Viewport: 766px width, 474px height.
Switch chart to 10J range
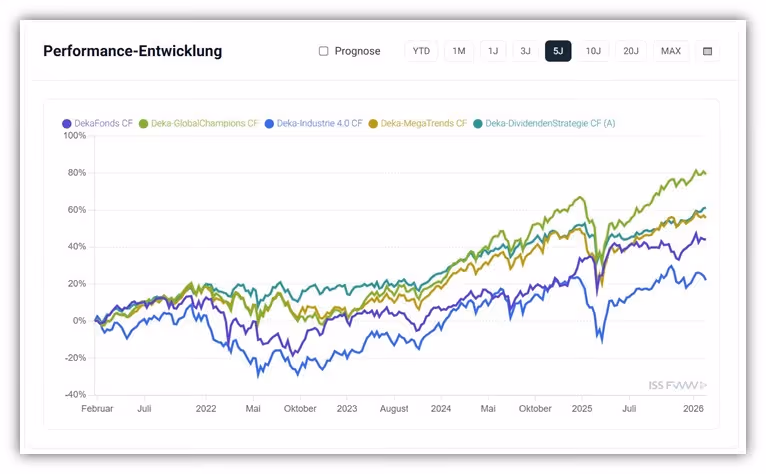(x=593, y=51)
